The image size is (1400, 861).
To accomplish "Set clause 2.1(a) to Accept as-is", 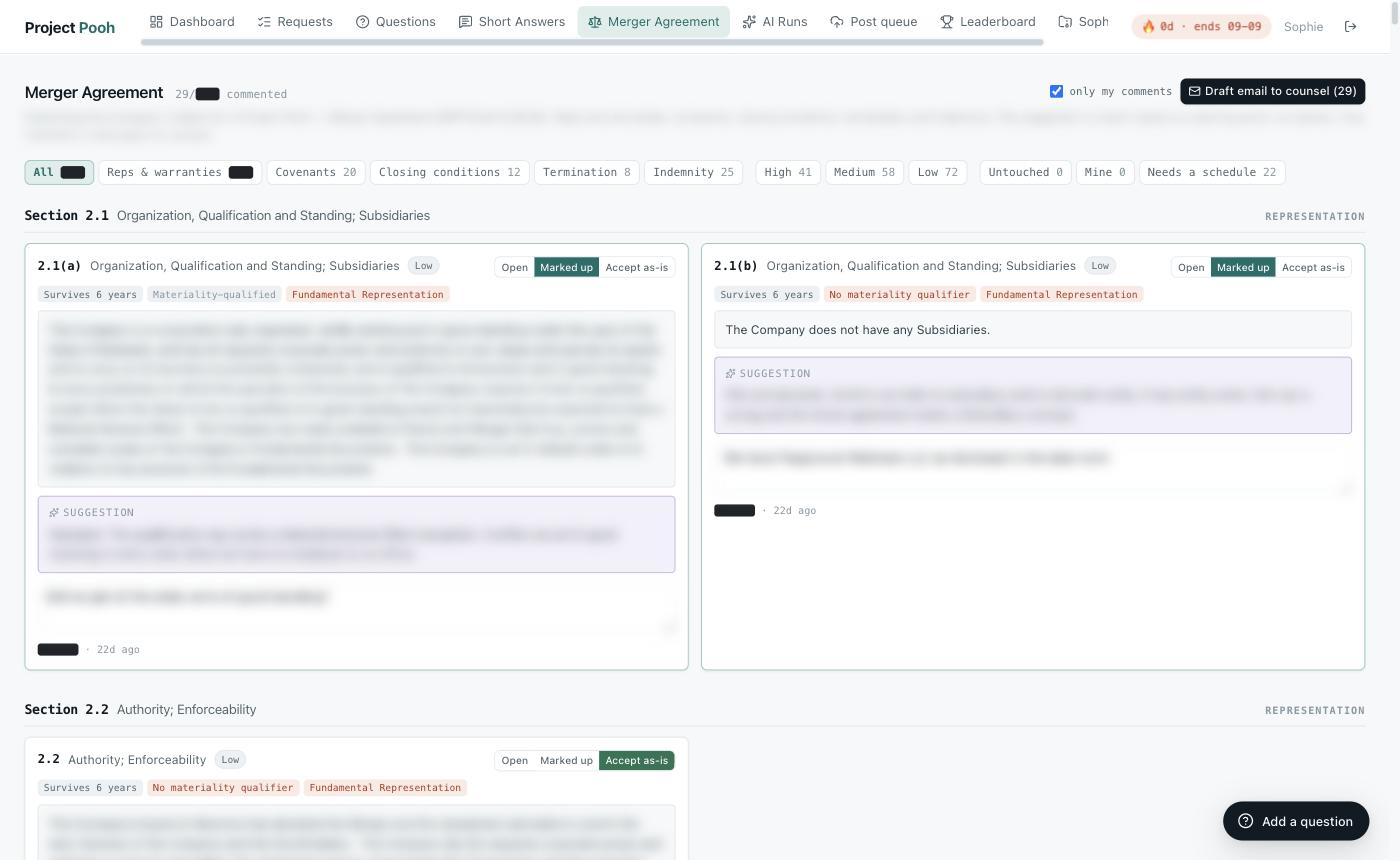I will (x=637, y=267).
